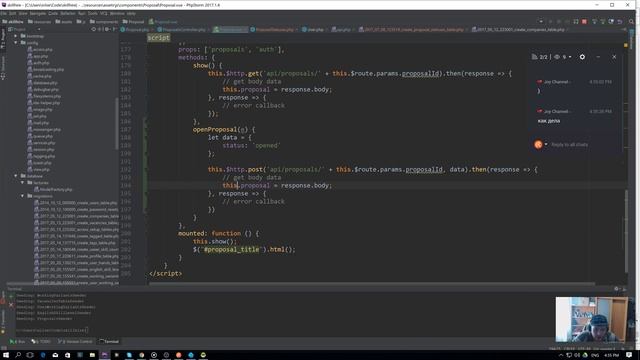Open the components breadcrumb in navigation bar
Screen dimensions: 640x360
pos(104,22)
